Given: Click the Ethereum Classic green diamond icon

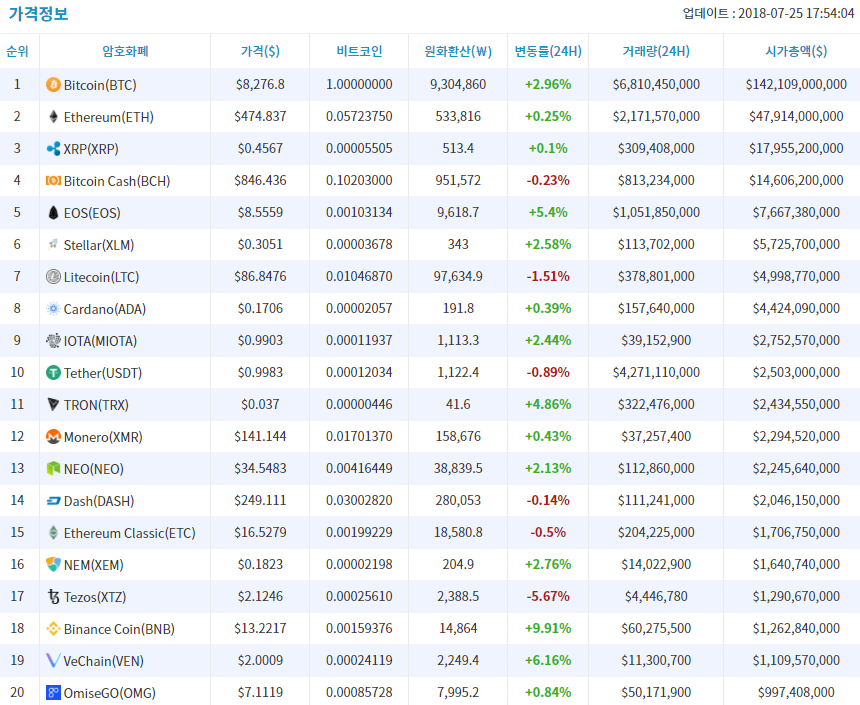Looking at the screenshot, I should 53,532.
